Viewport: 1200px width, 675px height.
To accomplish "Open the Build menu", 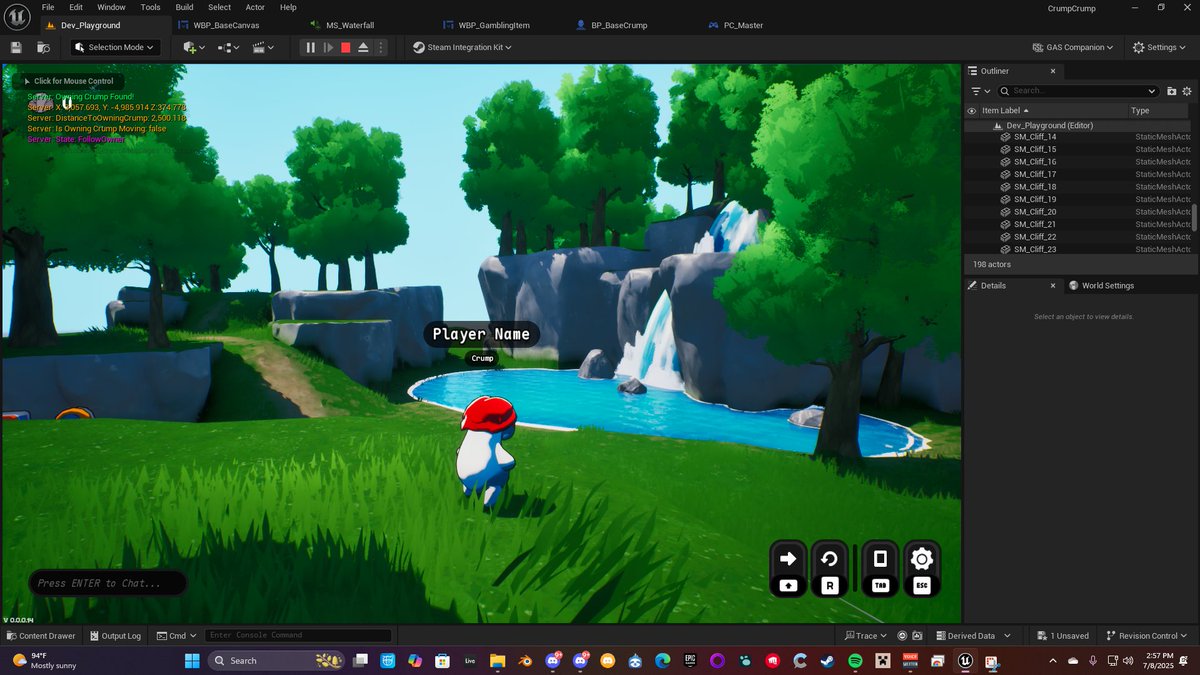I will point(184,7).
